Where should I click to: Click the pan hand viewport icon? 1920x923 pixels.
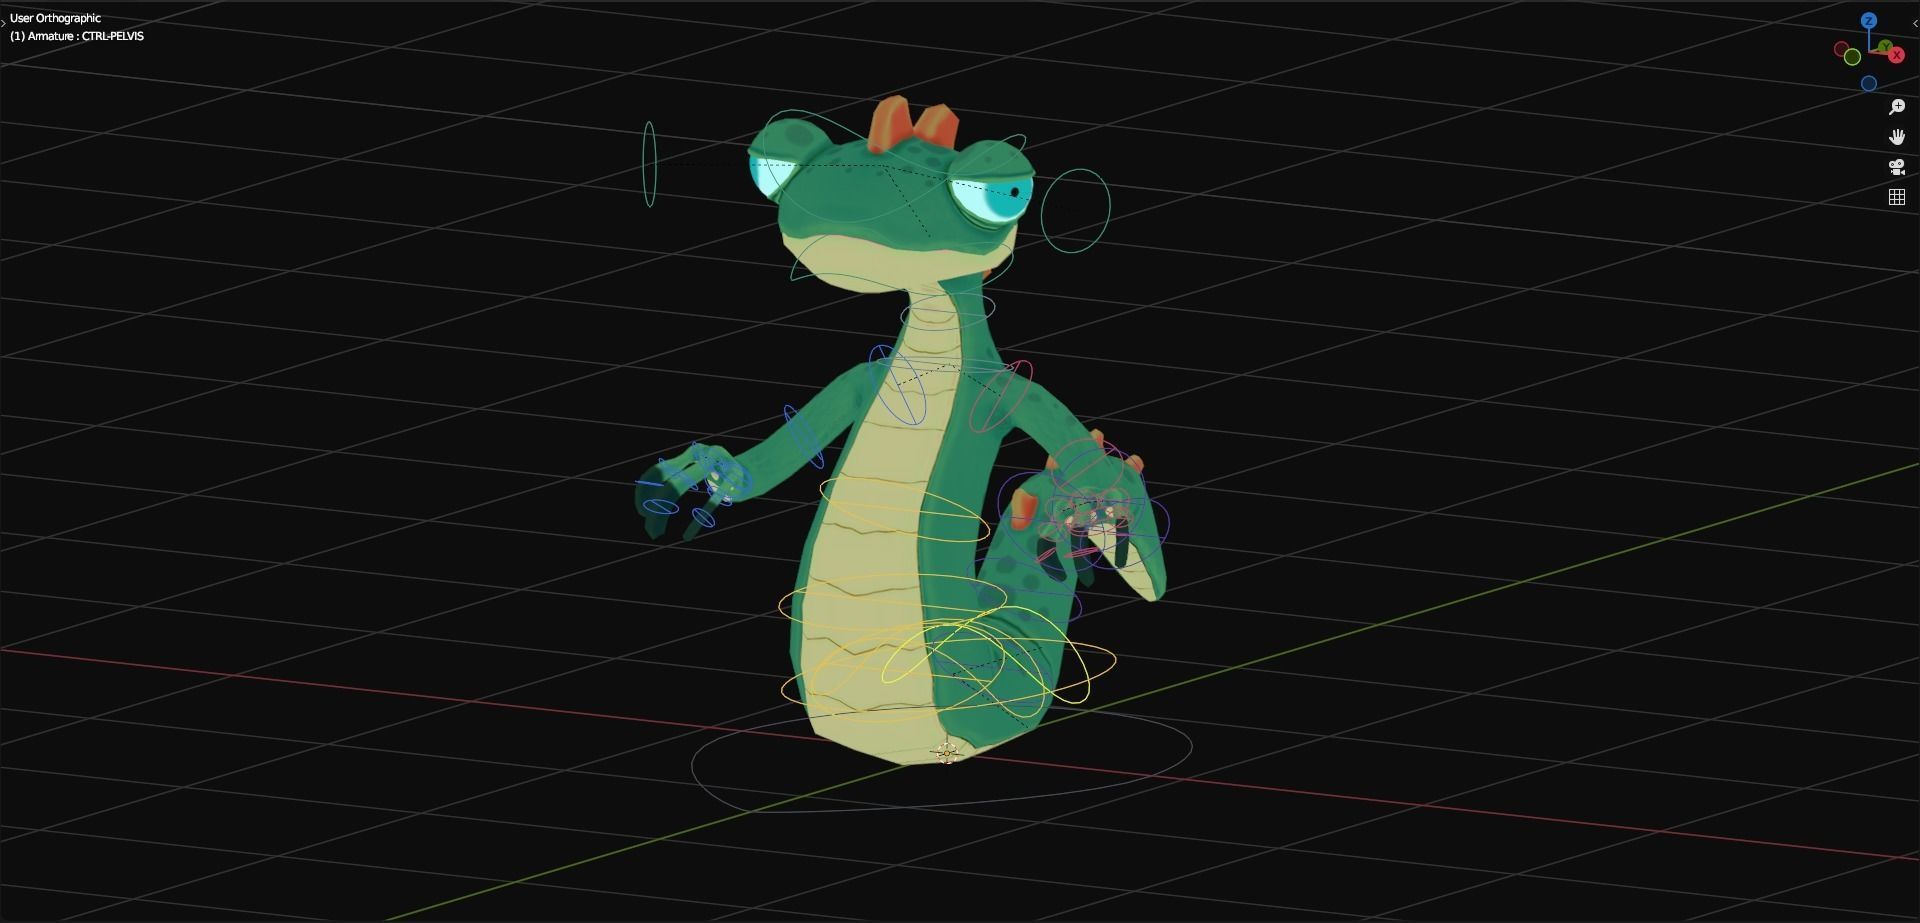click(1896, 137)
